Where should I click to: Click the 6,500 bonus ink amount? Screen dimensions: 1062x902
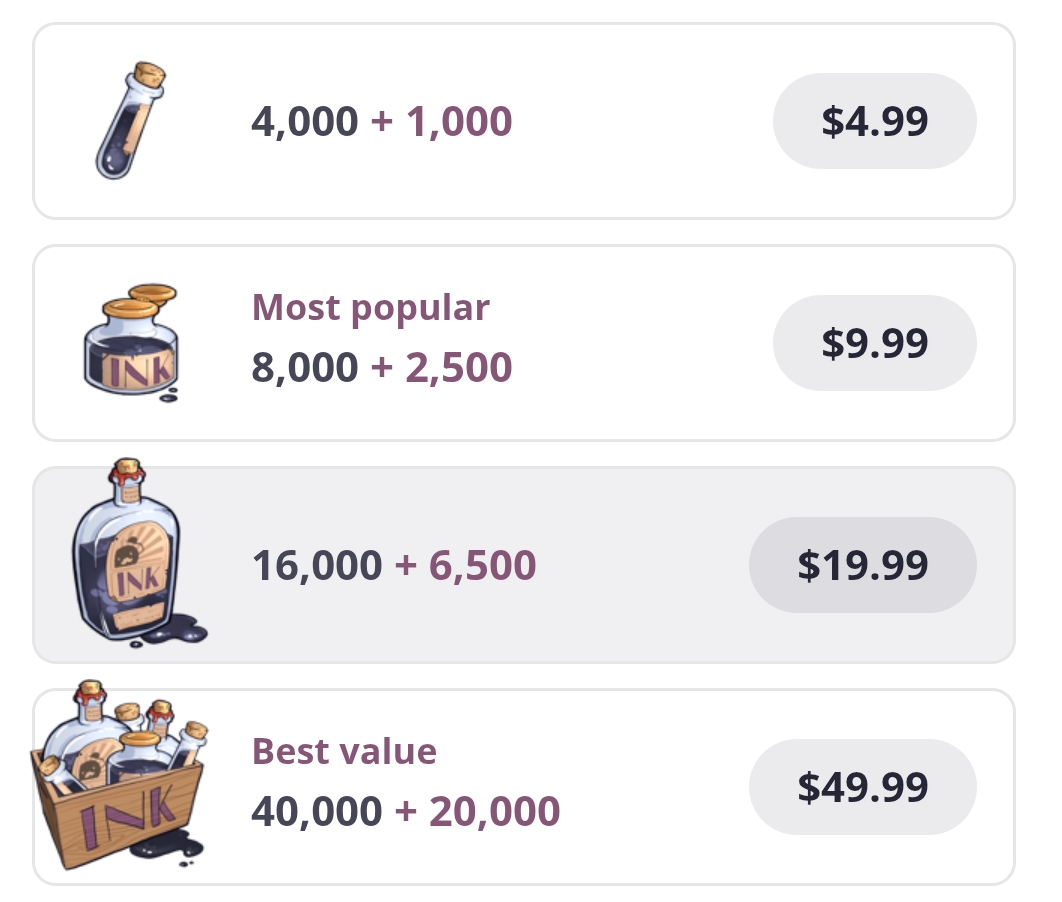pyautogui.click(x=482, y=565)
